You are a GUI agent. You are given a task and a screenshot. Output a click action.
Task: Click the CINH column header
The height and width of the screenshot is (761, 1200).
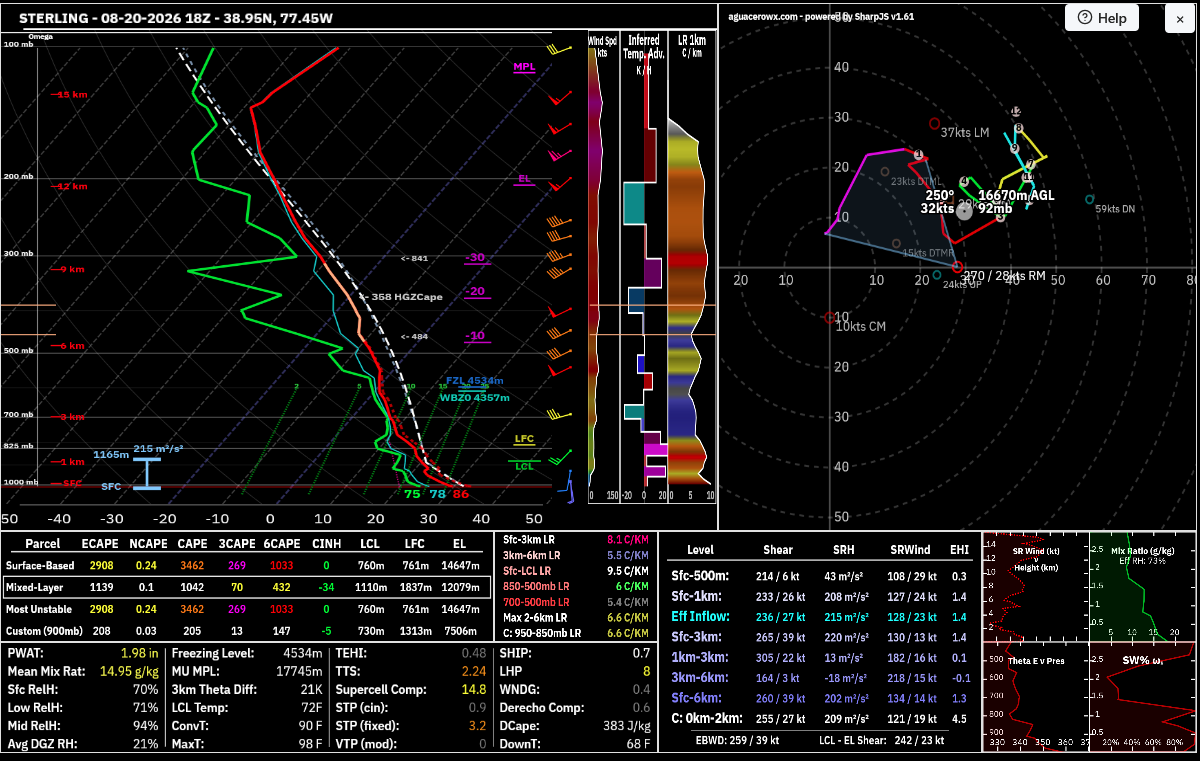(326, 544)
